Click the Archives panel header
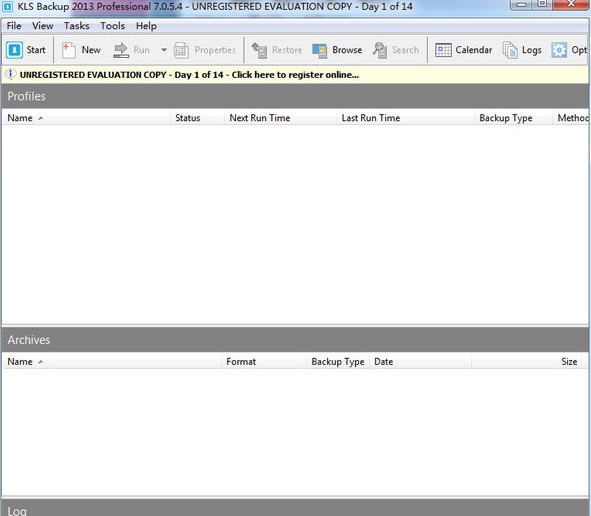 pyautogui.click(x=295, y=340)
